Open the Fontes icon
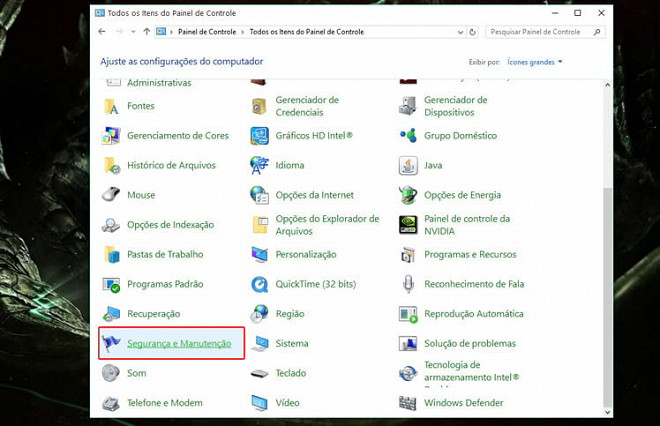This screenshot has width=660, height=426. click(112, 106)
